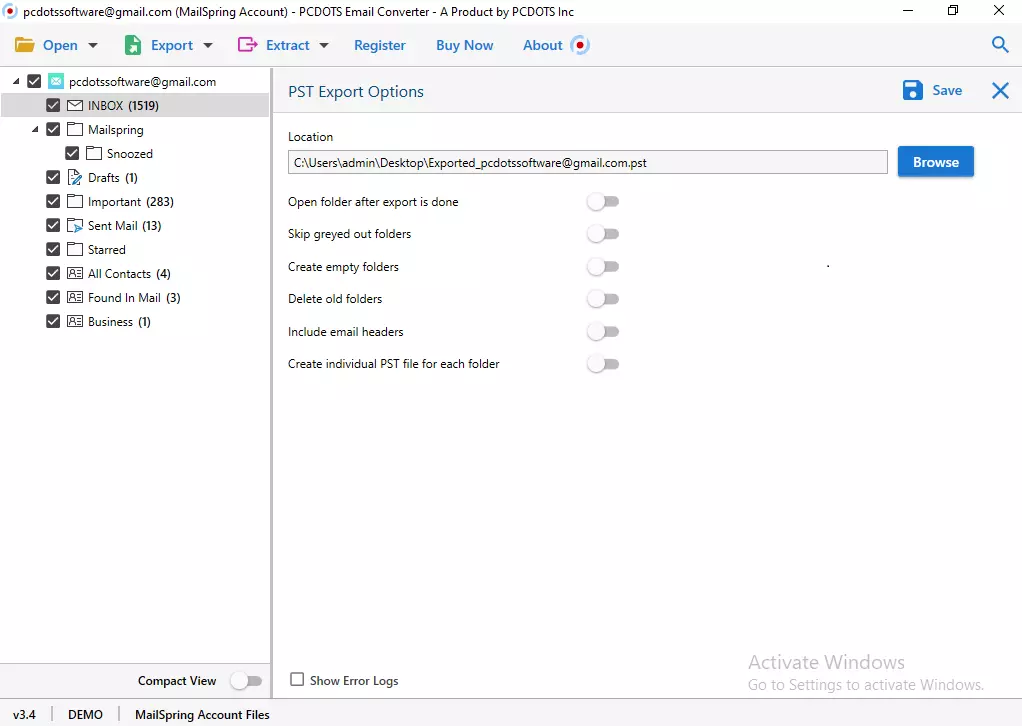1022x726 pixels.
Task: Click the Starred folder icon
Action: [75, 249]
